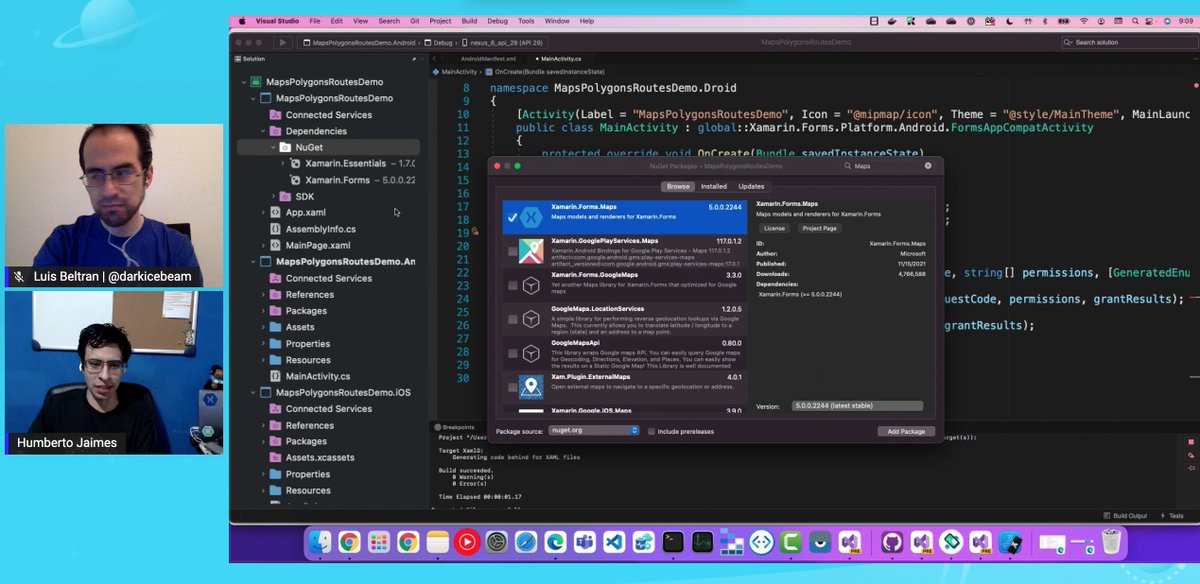Screen dimensions: 1200x584
Task: Launch Safari from the Dock
Action: (x=526, y=542)
